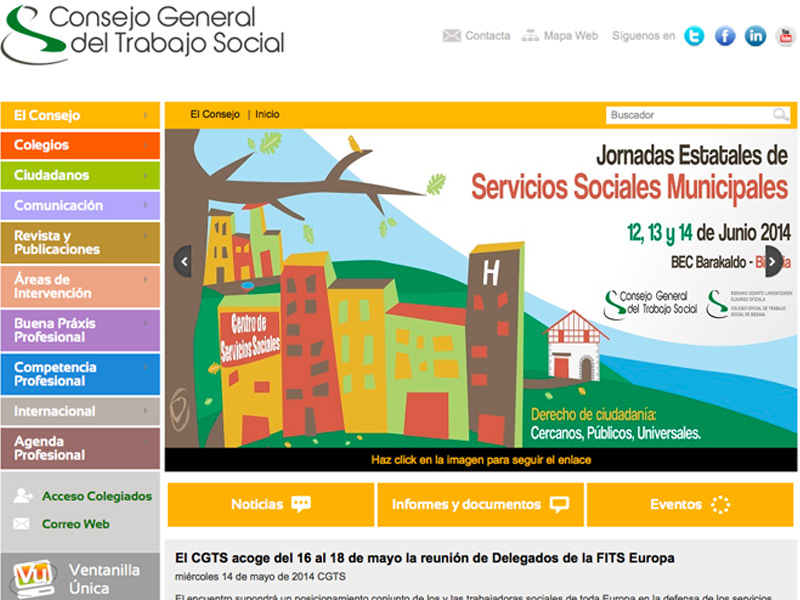800x600 pixels.
Task: Expand the Ciudadanos menu arrow
Action: coord(147,175)
